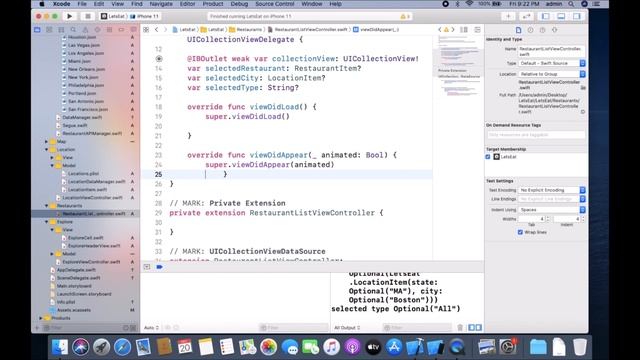Reveal file in Finder arrow icon
Screen dimensions: 640x360
coord(582,112)
